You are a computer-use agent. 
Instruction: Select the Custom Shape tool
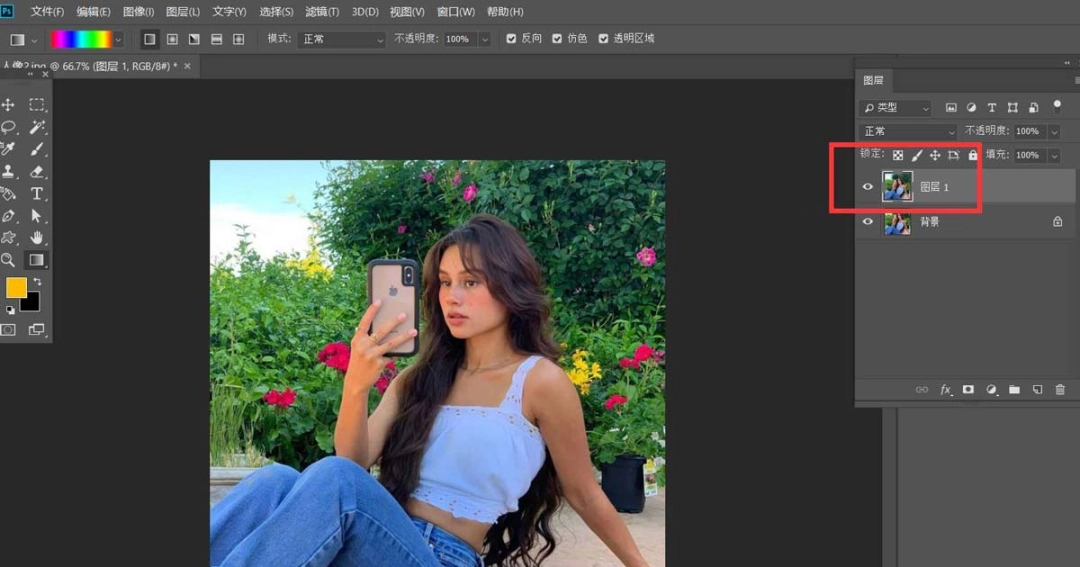(x=8, y=238)
